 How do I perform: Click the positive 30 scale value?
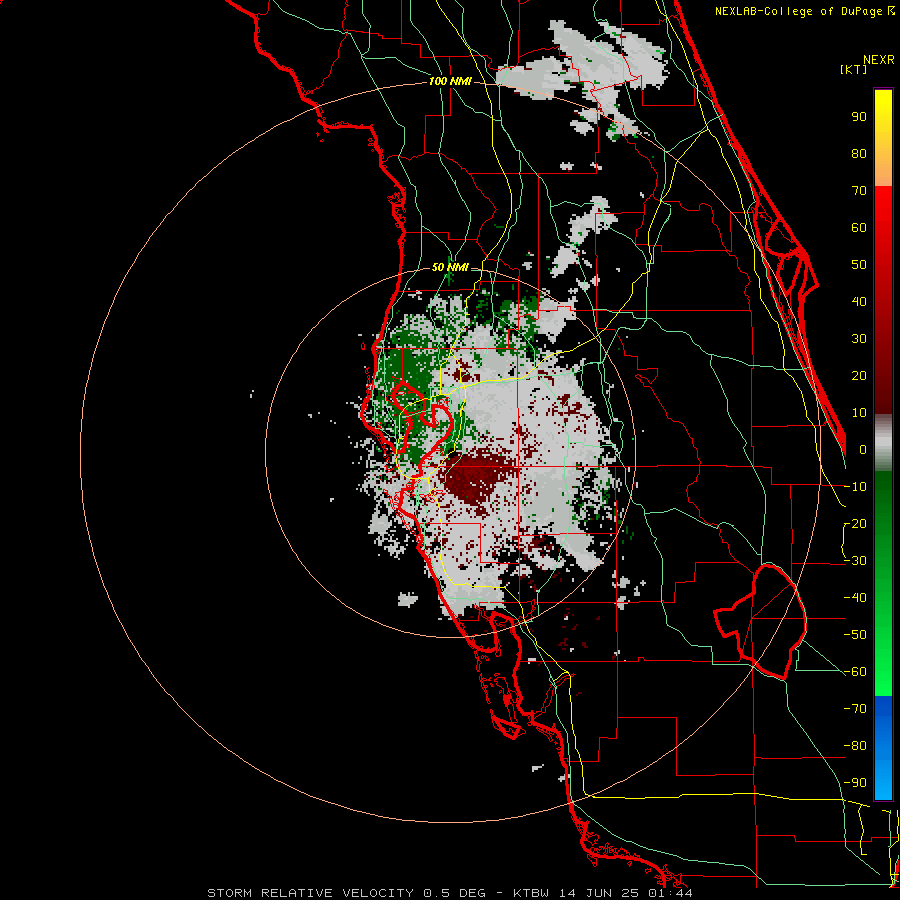(859, 339)
